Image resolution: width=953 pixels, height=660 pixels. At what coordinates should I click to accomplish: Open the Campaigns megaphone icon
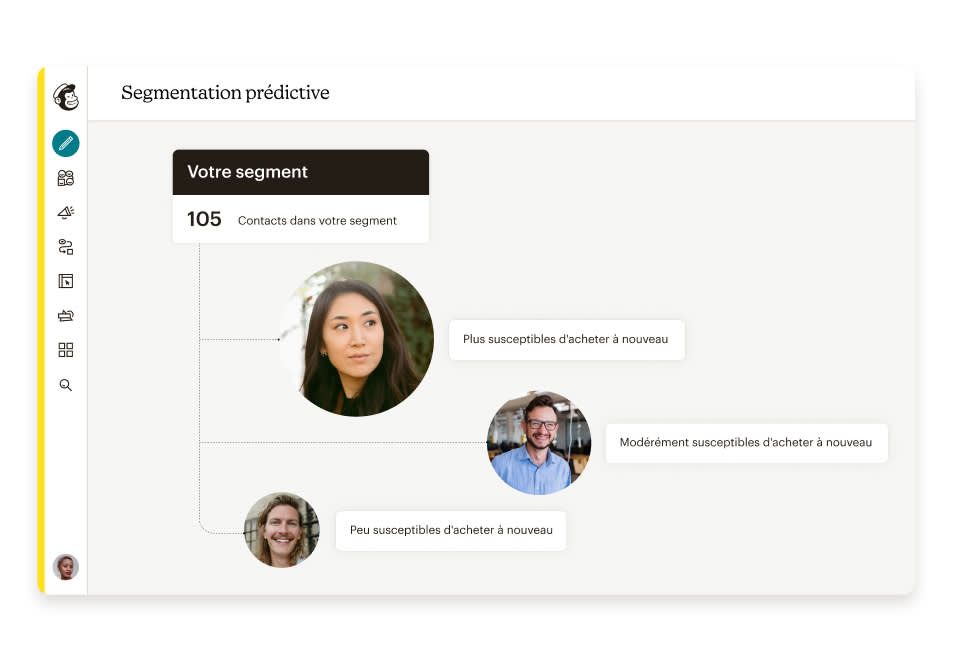66,212
